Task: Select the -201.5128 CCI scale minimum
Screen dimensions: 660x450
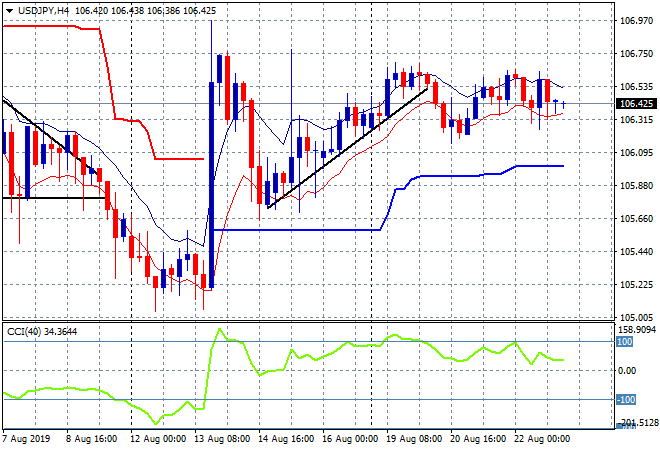Action: (637, 423)
